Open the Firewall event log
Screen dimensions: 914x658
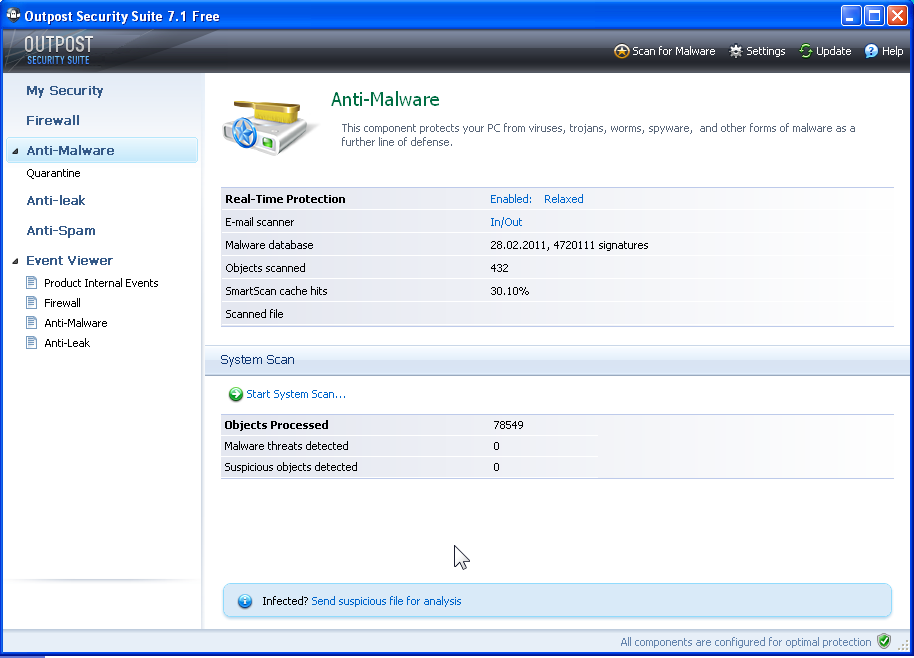pos(62,303)
